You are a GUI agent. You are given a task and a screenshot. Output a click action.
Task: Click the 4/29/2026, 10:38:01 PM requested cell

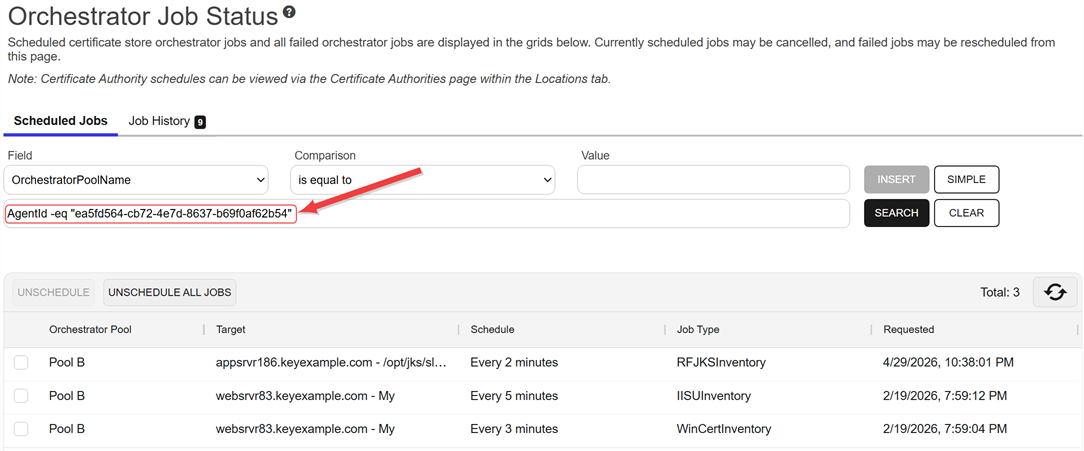coord(948,362)
